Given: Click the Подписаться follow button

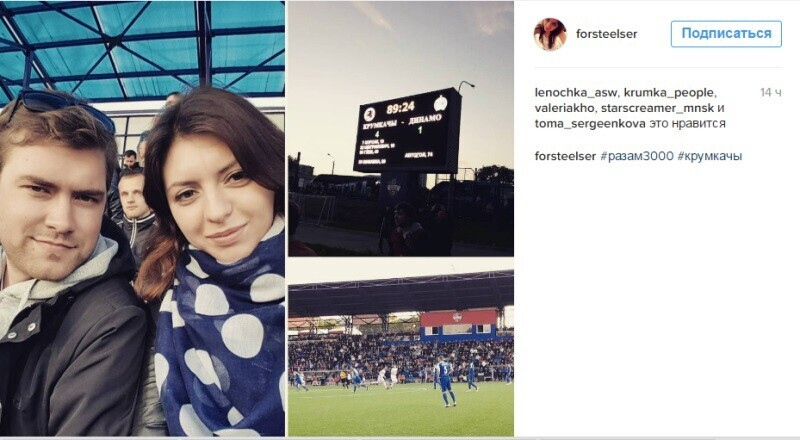Looking at the screenshot, I should [x=726, y=34].
